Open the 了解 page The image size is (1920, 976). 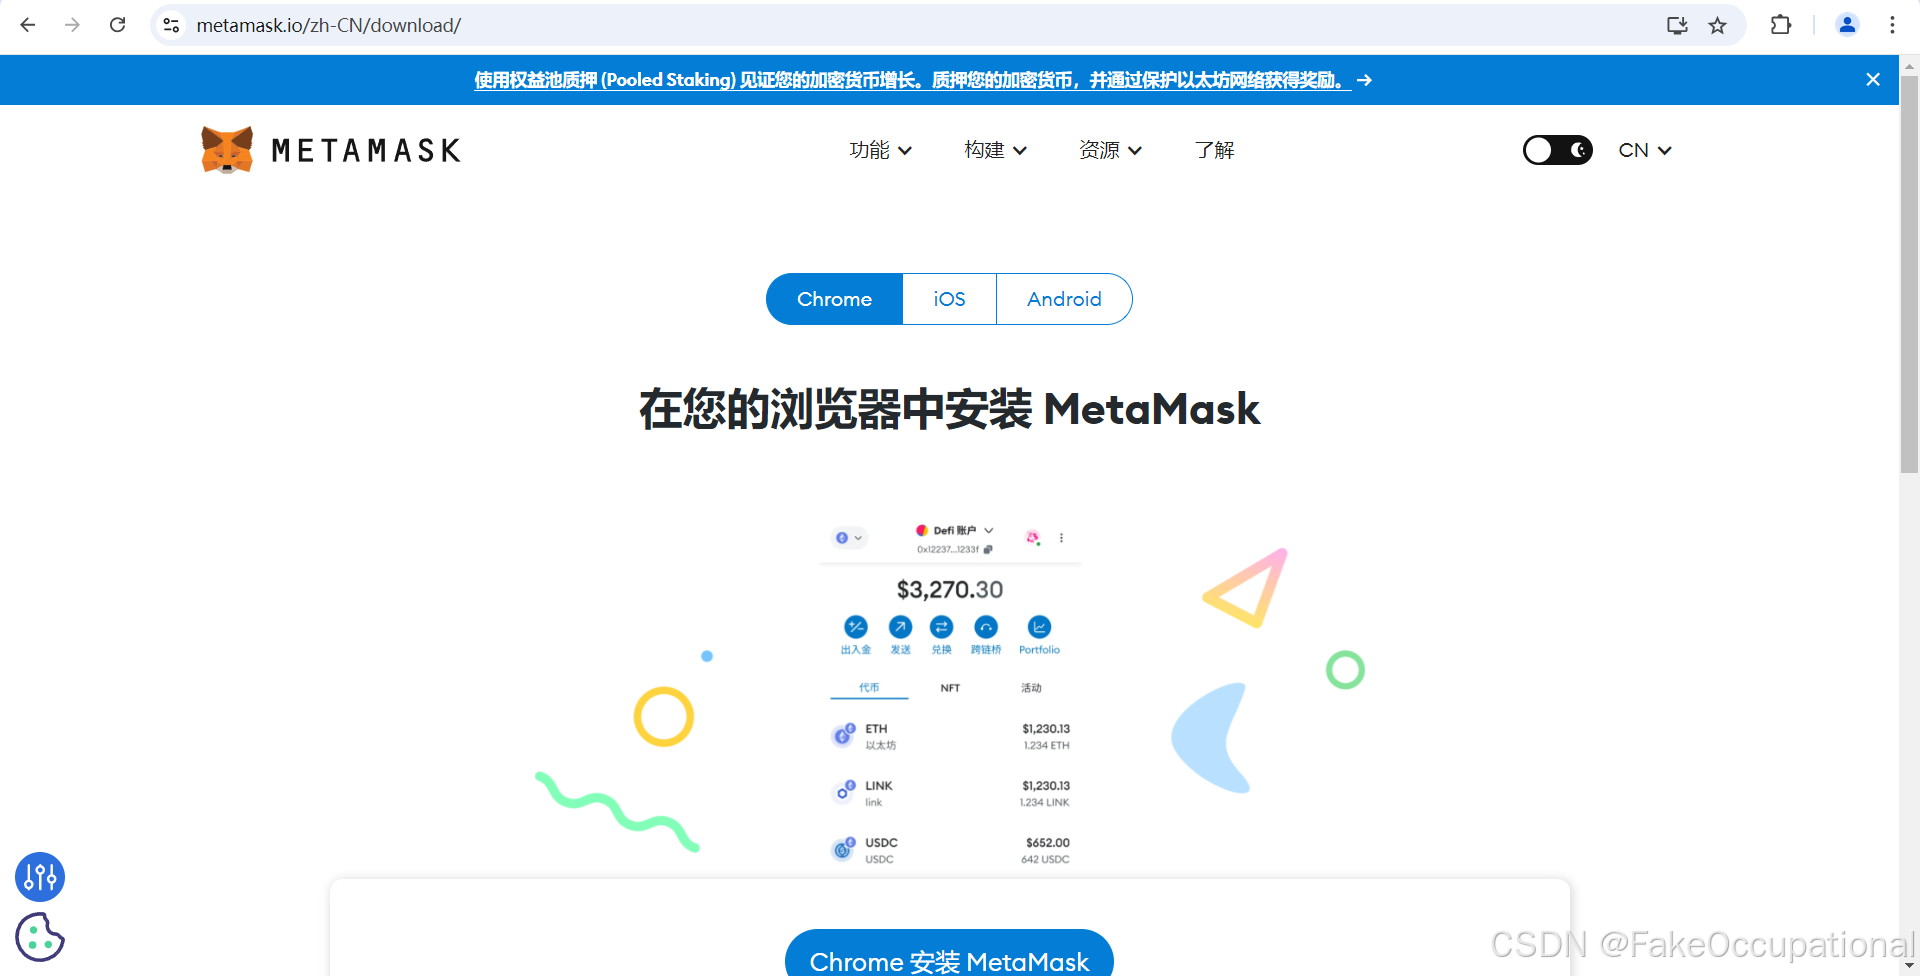[1214, 150]
